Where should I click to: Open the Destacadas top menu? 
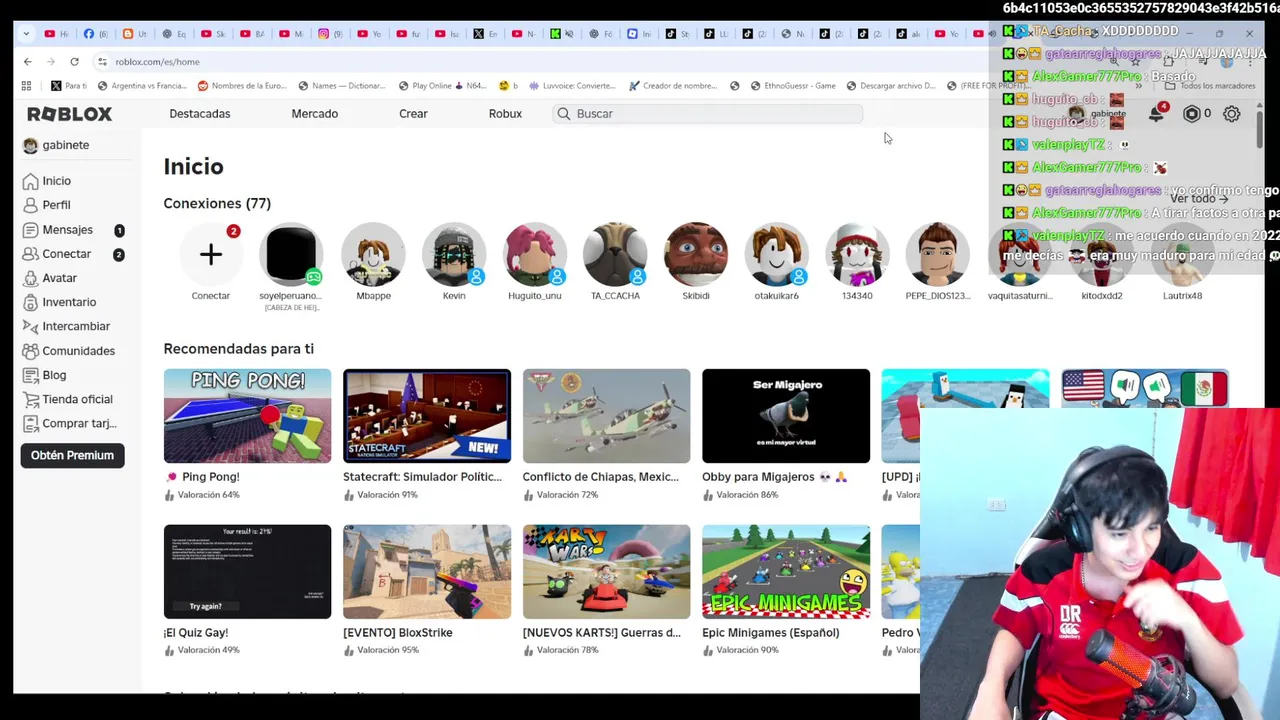click(200, 114)
